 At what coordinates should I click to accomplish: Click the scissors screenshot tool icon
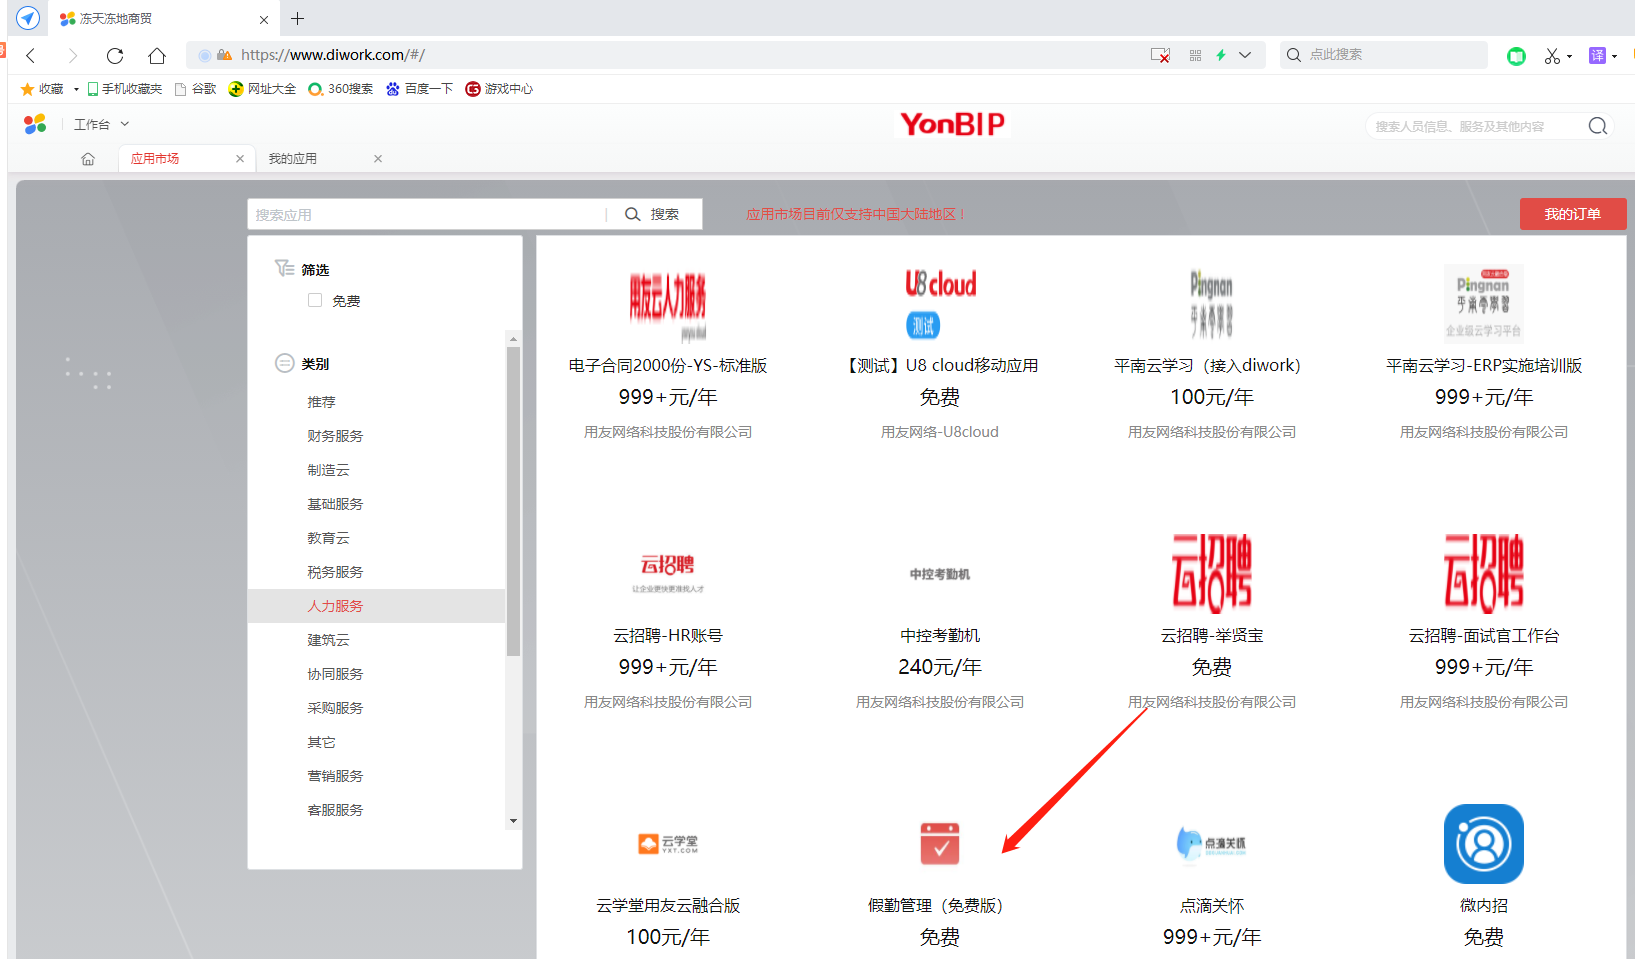coord(1552,56)
